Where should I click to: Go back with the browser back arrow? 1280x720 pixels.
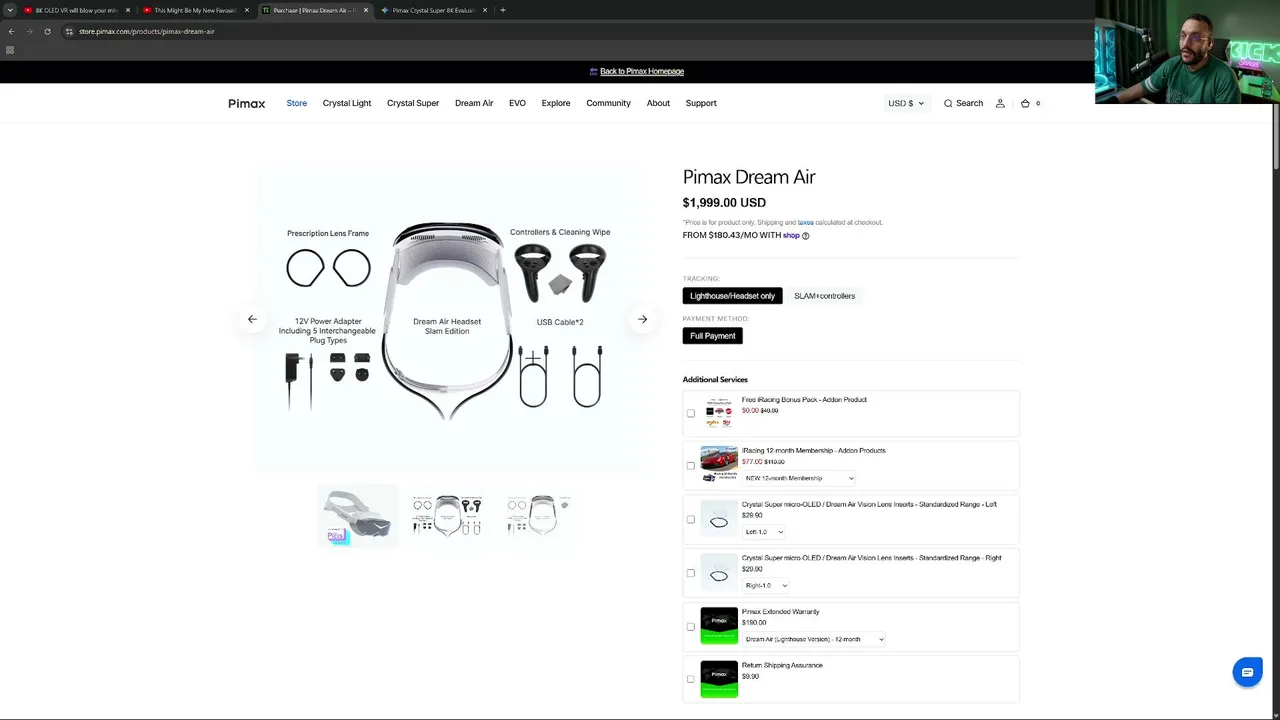(x=11, y=31)
